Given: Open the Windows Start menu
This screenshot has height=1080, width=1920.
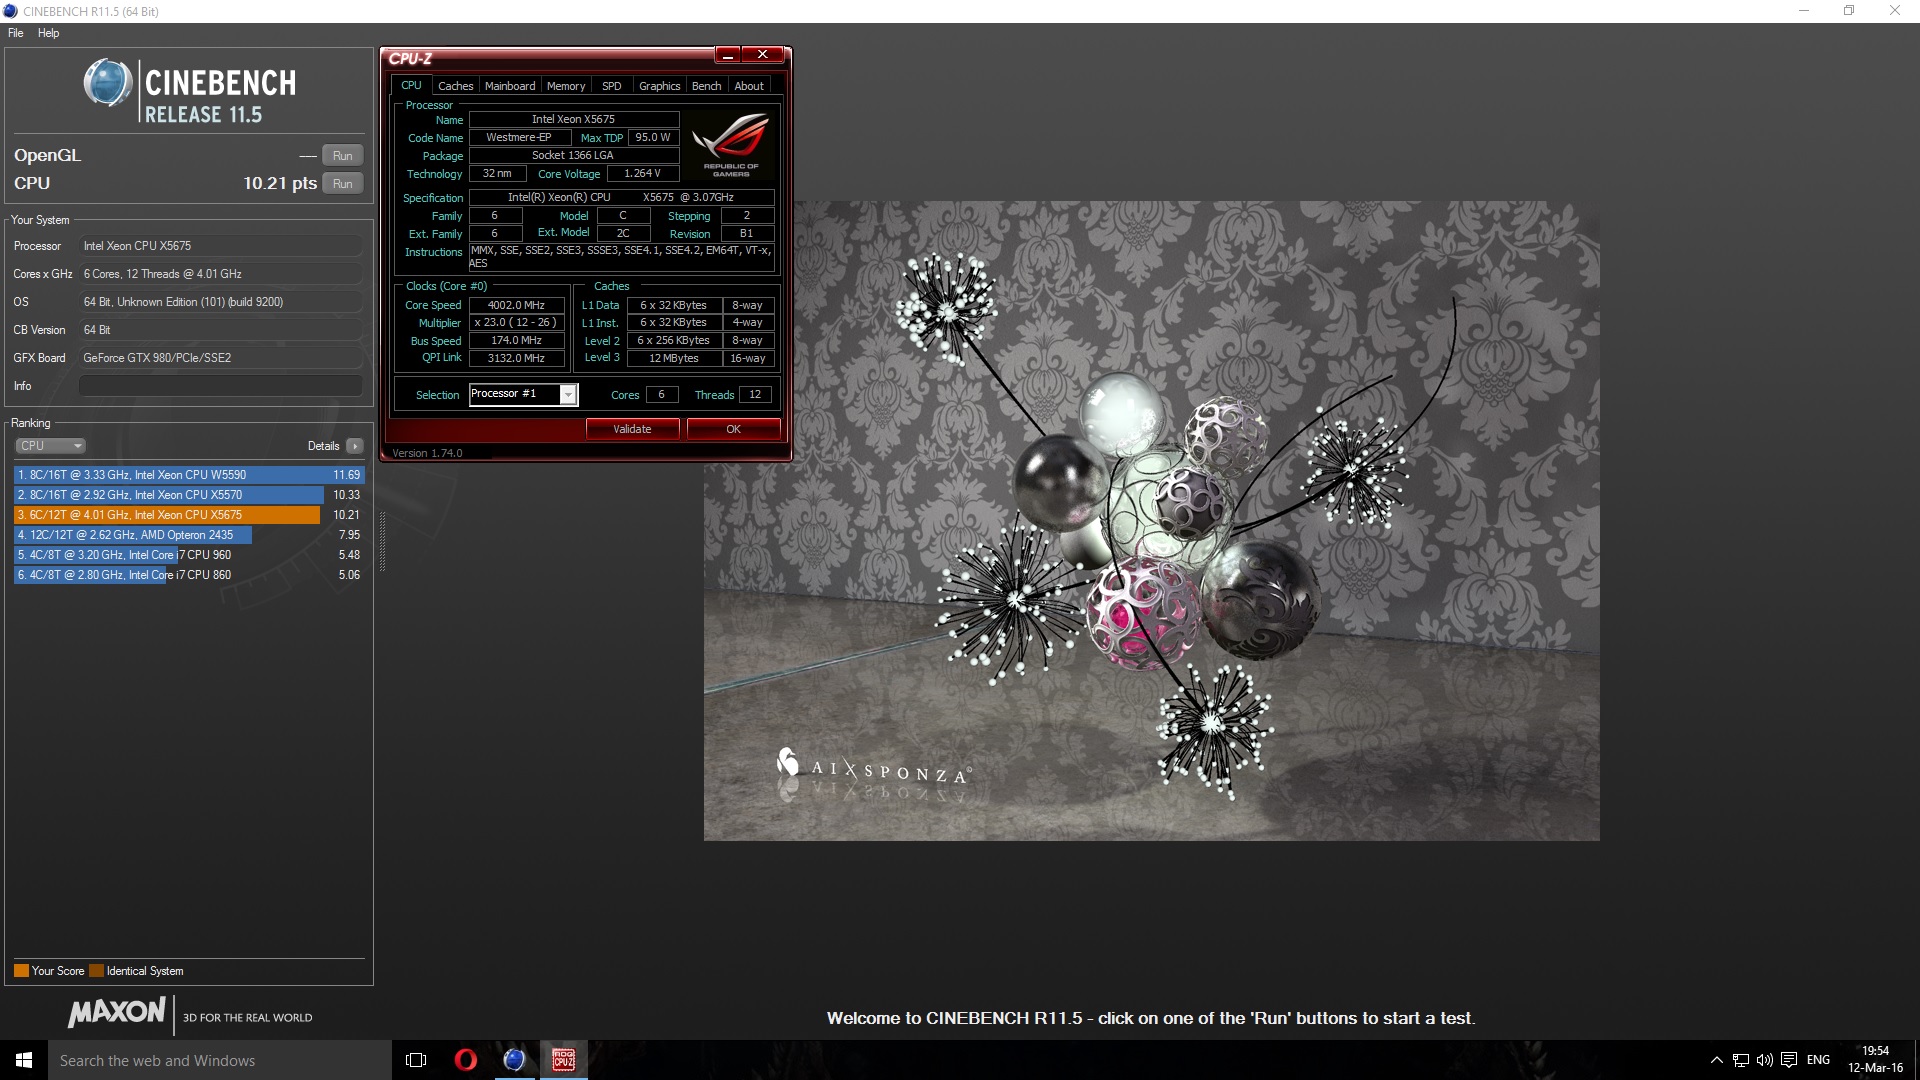Looking at the screenshot, I should (24, 1060).
